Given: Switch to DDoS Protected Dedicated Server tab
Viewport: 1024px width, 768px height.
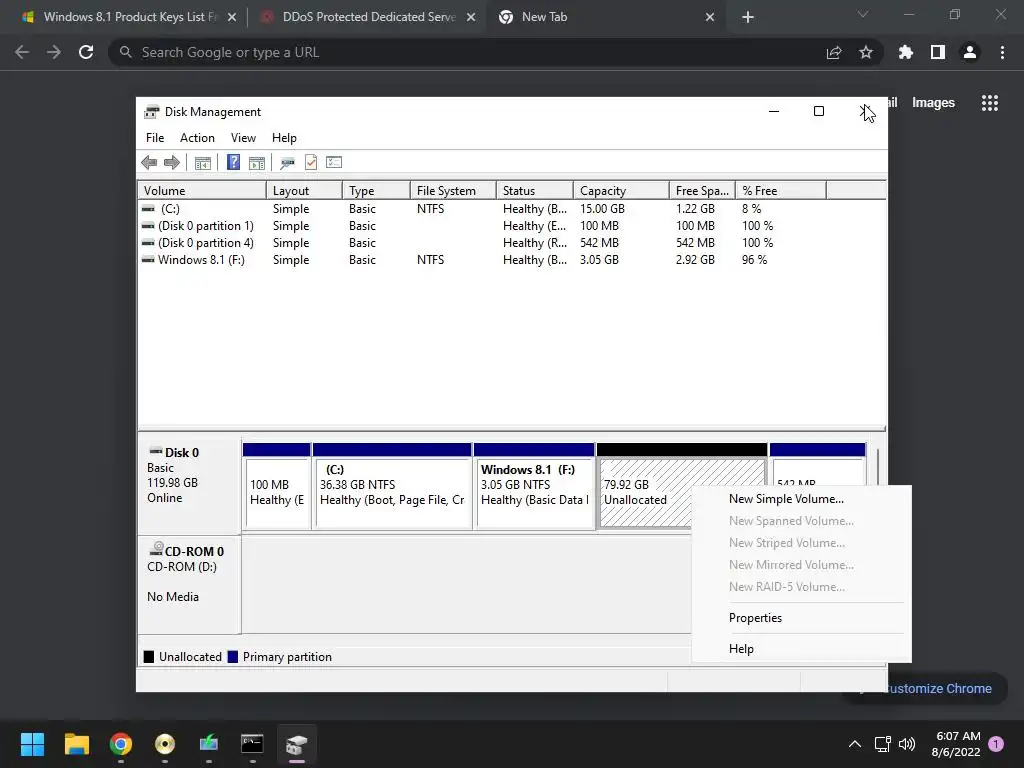Looking at the screenshot, I should pyautogui.click(x=369, y=17).
